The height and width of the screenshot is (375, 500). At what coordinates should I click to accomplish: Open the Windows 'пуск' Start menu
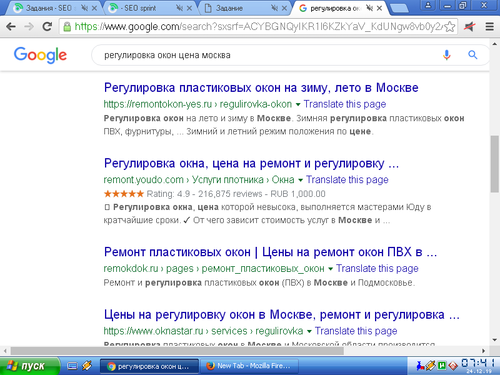tap(29, 366)
